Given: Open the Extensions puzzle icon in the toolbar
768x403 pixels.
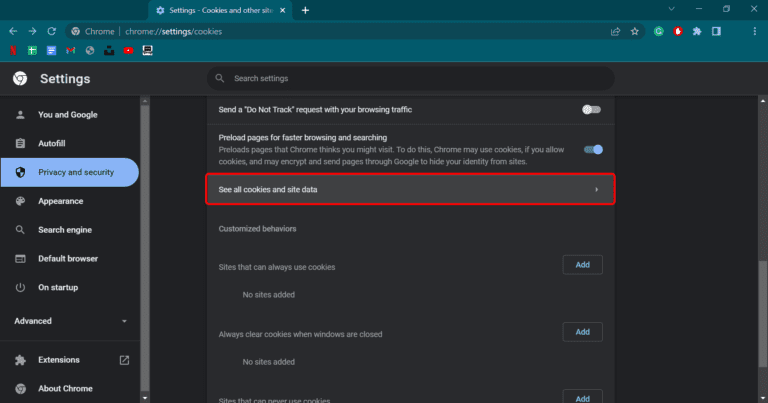Looking at the screenshot, I should (697, 31).
